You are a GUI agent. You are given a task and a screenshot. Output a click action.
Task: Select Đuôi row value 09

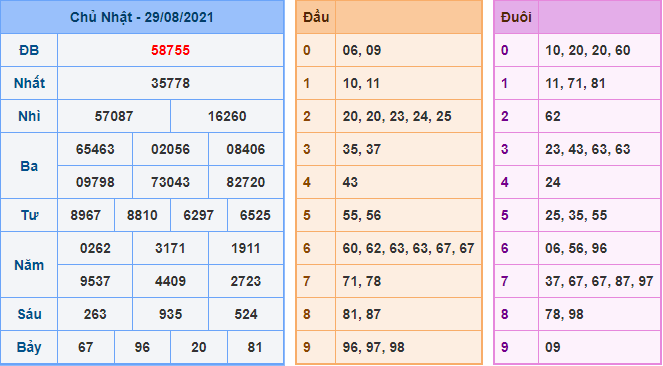click(553, 347)
